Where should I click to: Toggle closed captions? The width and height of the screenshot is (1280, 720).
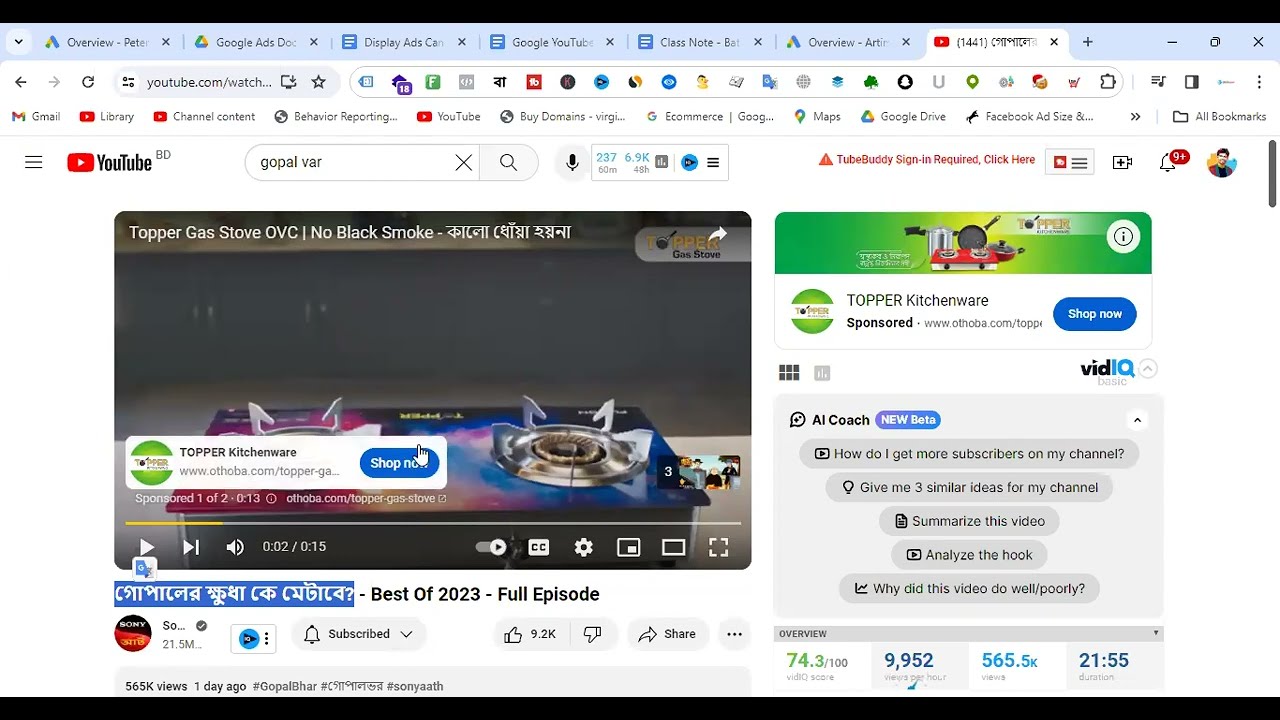click(539, 547)
